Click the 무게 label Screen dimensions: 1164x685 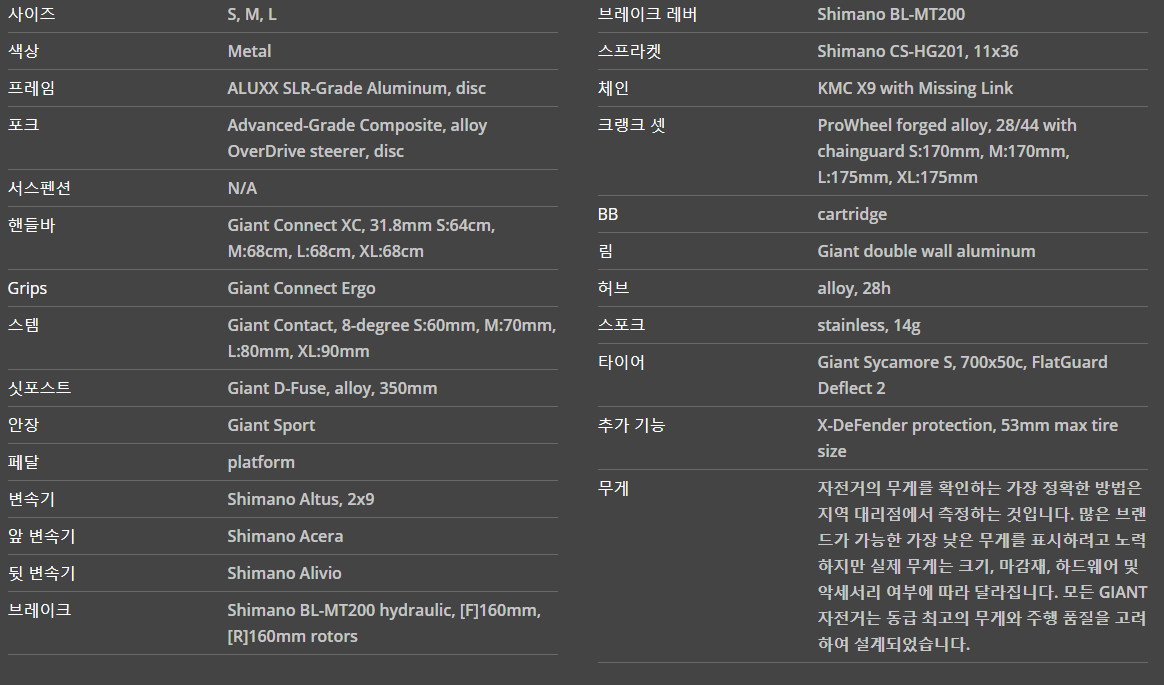click(x=613, y=488)
